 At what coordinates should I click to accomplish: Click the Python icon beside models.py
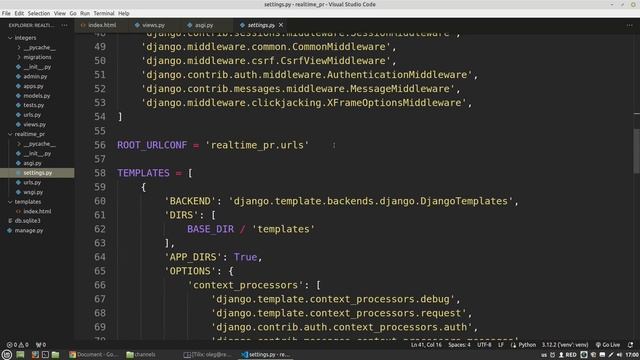tap(18, 96)
